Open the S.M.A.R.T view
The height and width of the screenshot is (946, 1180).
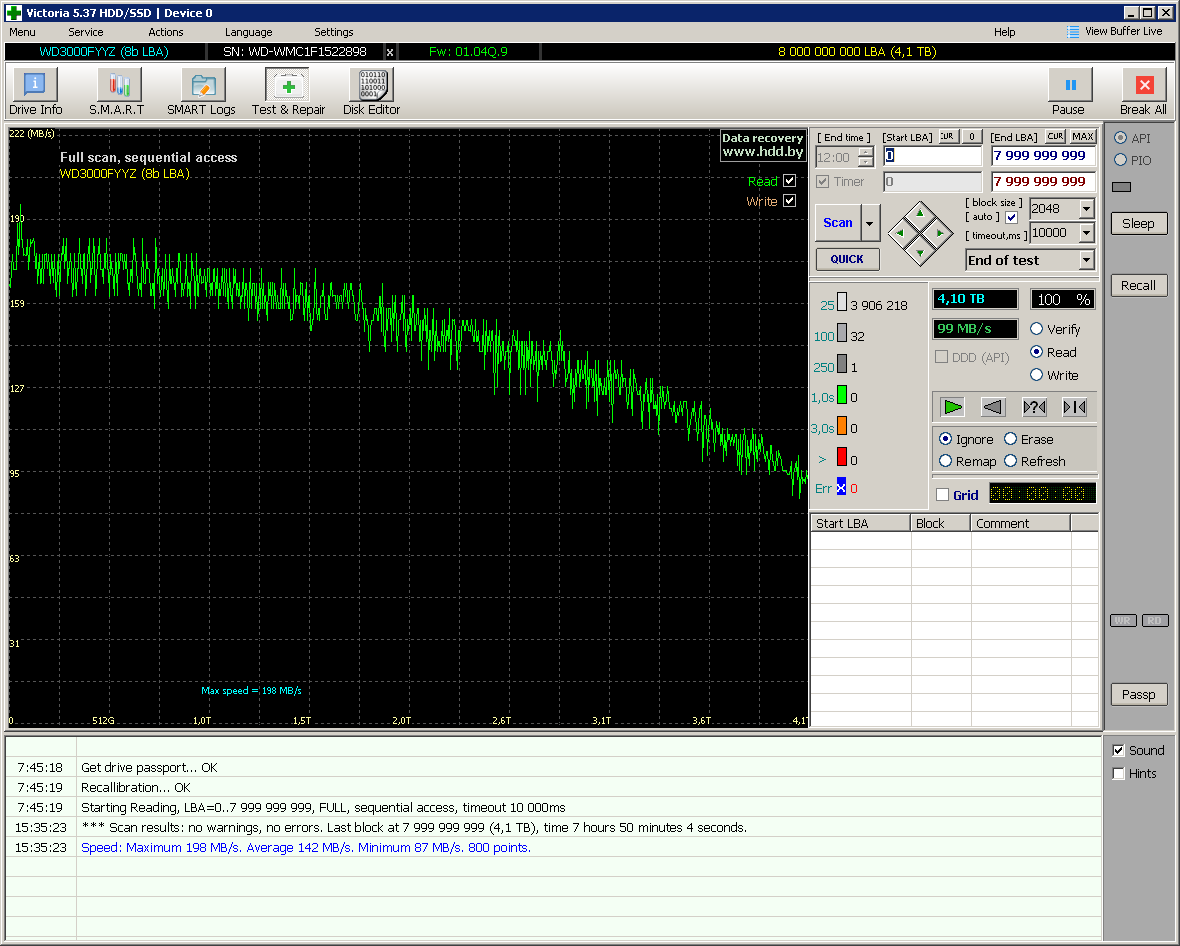117,92
